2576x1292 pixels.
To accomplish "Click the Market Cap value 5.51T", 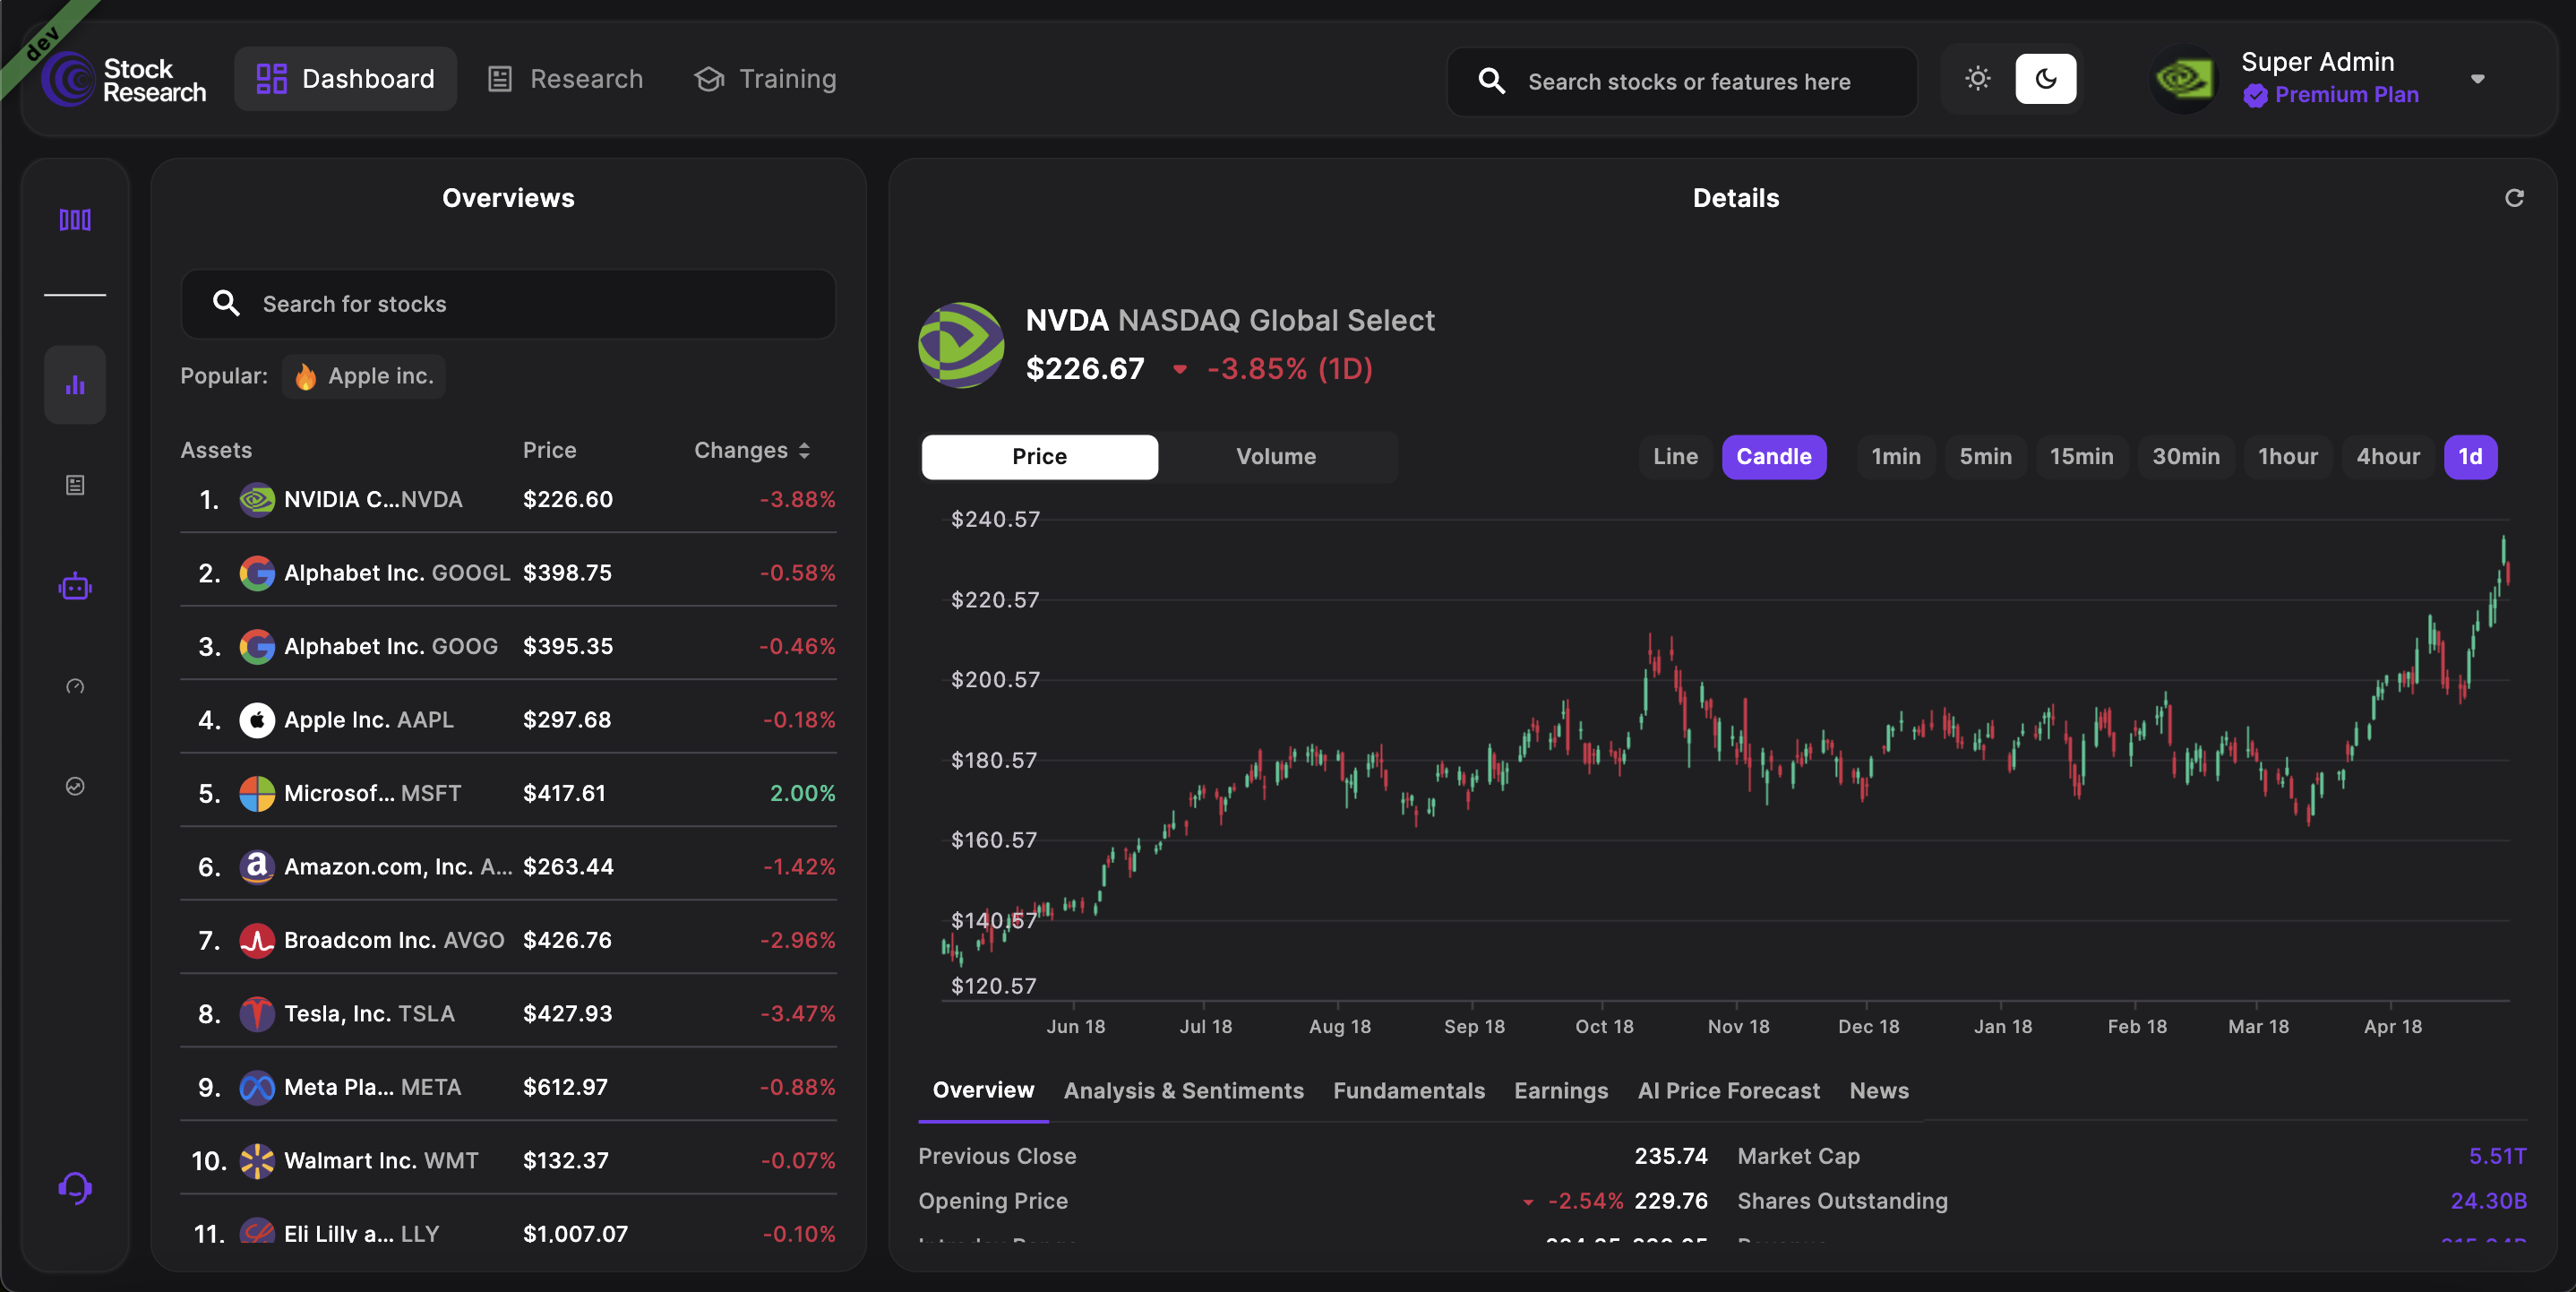I will (x=2498, y=1156).
